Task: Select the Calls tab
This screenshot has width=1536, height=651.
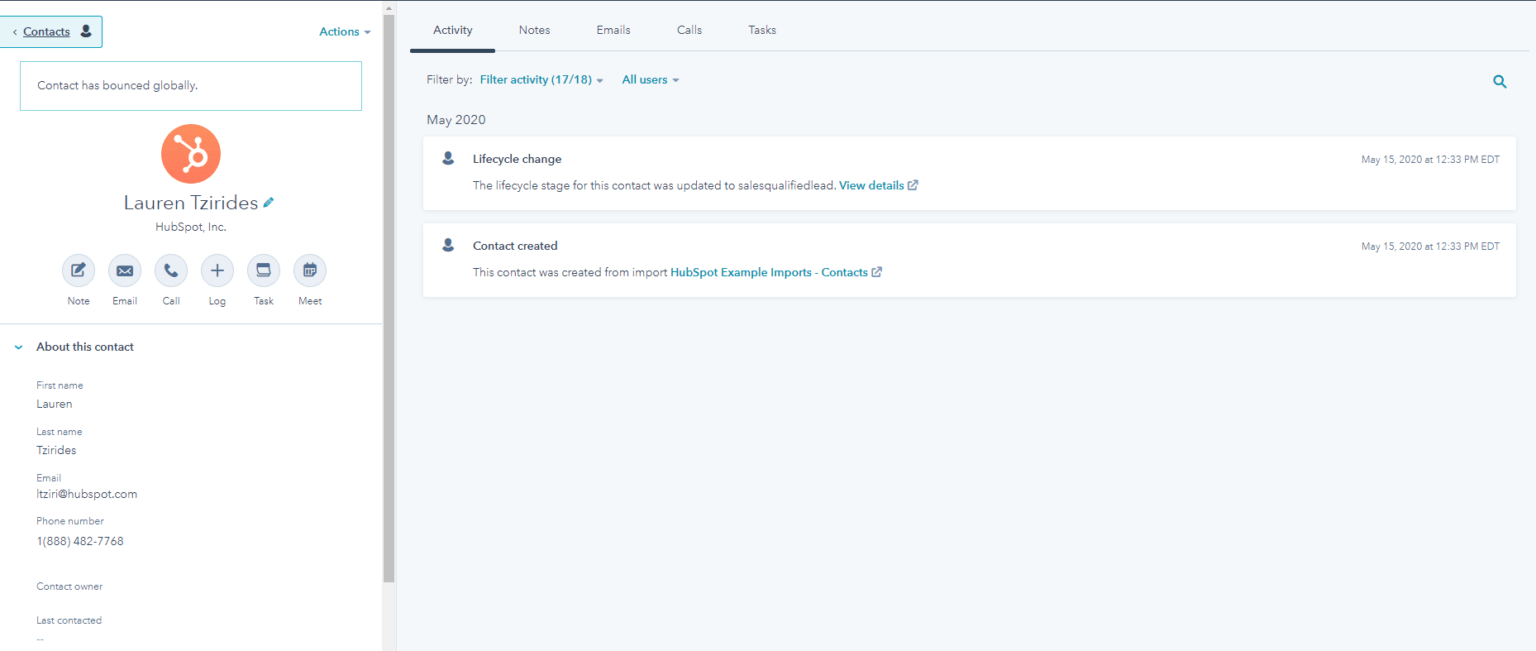Action: point(688,30)
